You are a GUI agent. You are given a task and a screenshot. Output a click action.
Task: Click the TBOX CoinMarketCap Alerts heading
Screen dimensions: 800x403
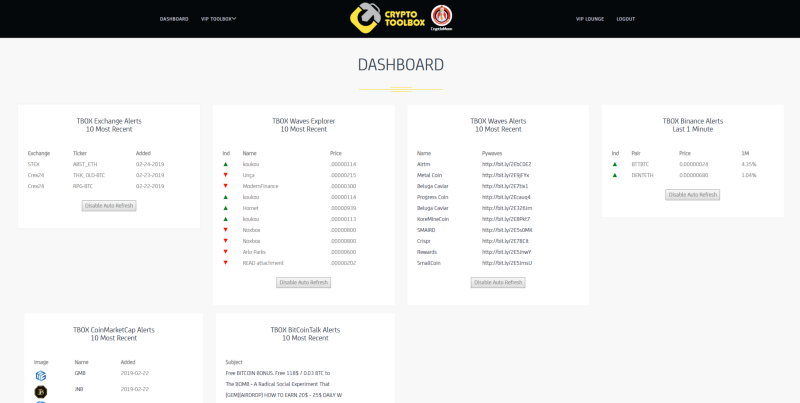click(x=114, y=330)
